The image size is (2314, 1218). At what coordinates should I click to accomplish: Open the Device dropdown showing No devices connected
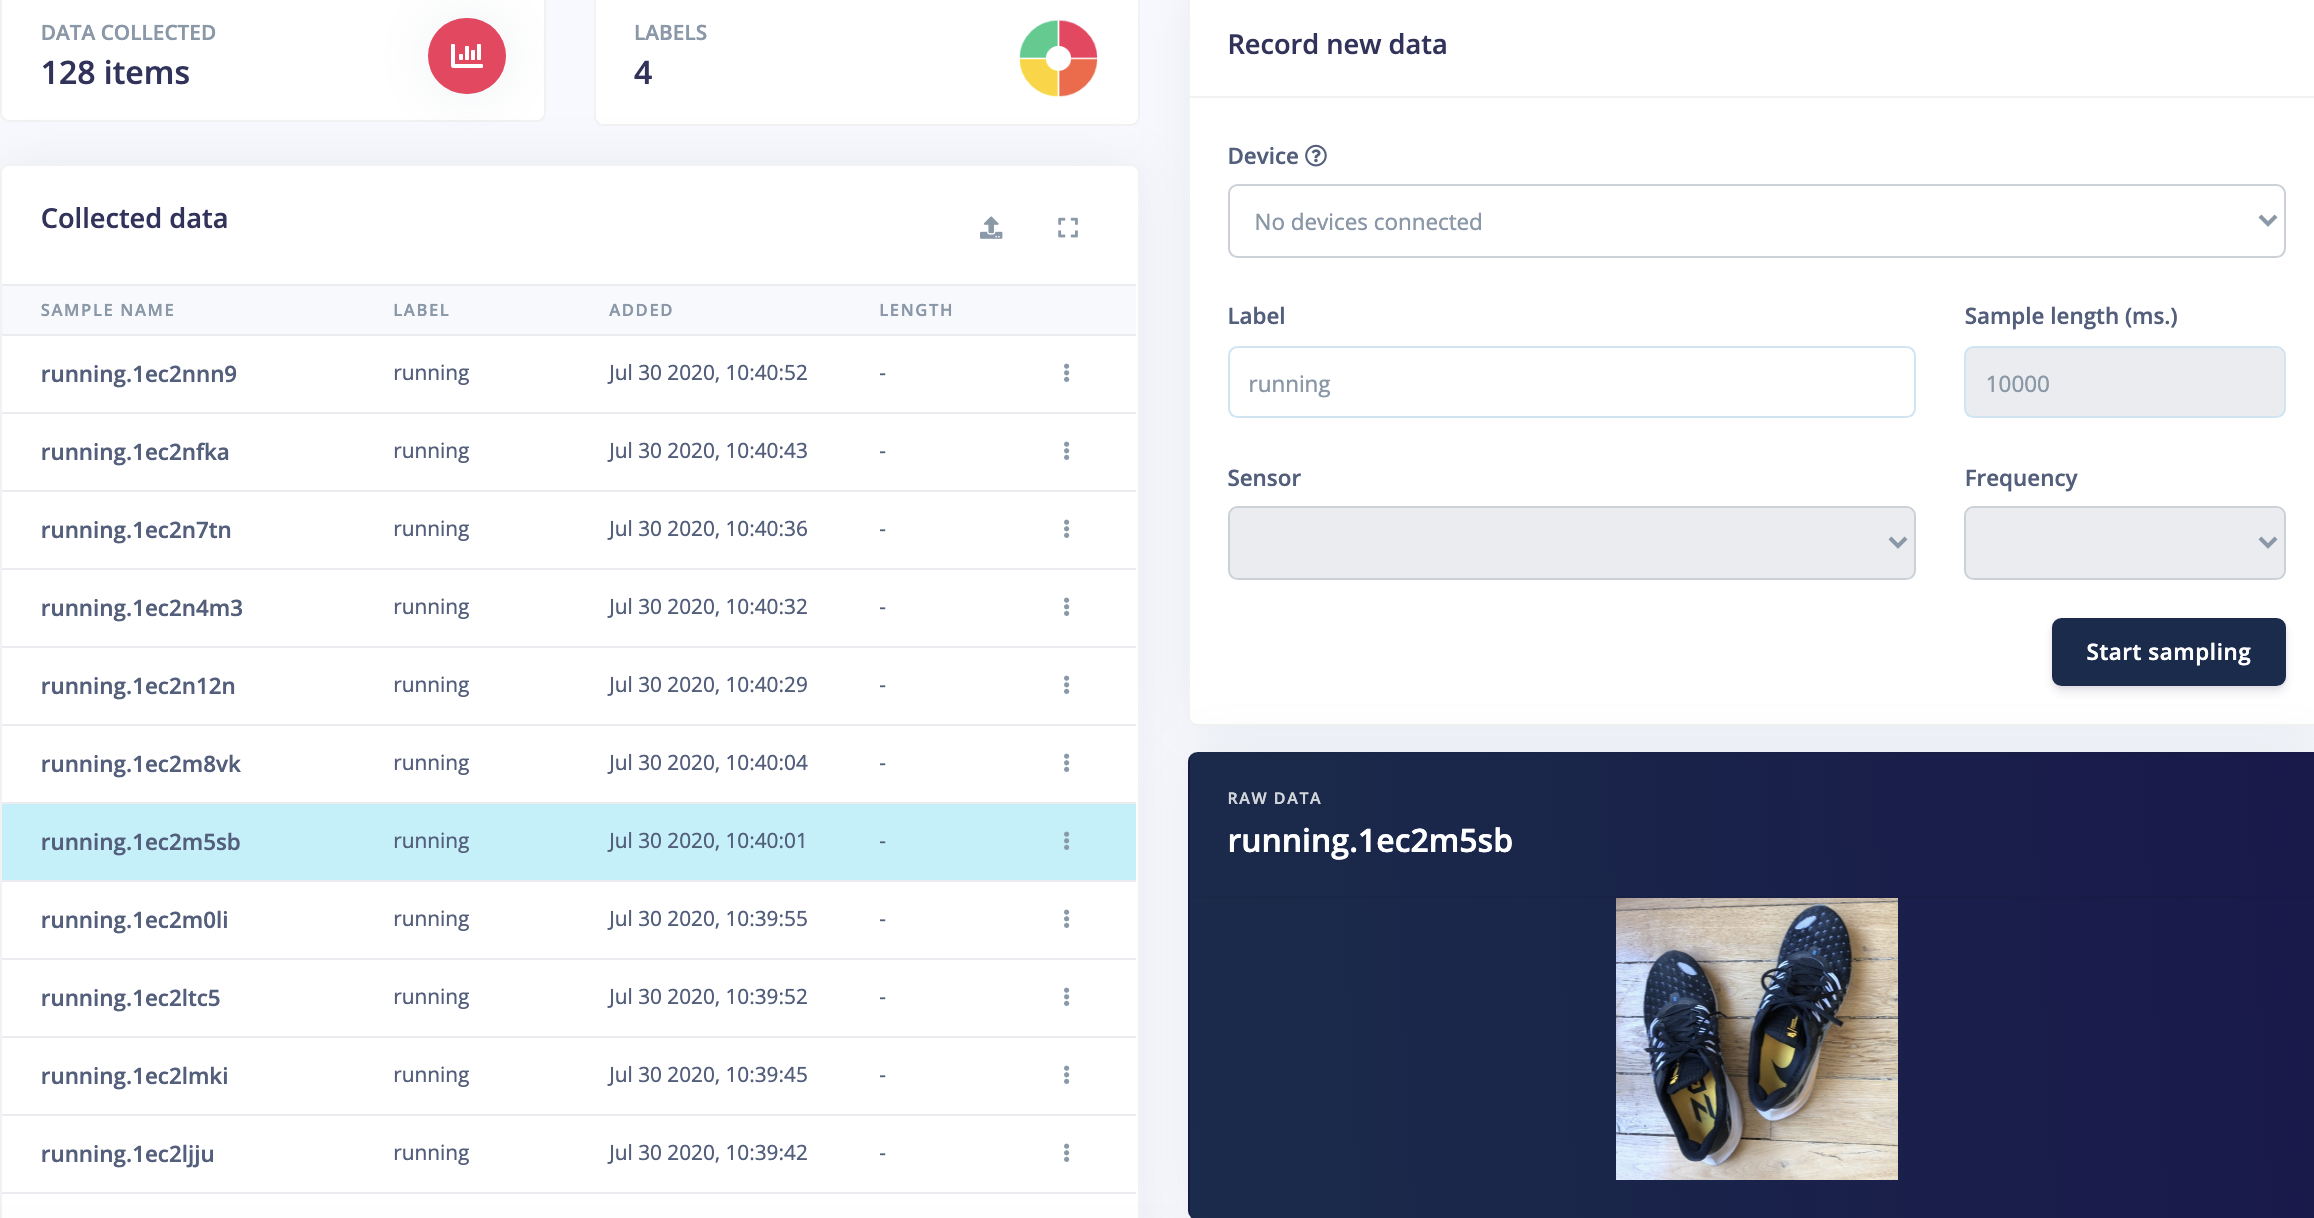click(x=1755, y=221)
